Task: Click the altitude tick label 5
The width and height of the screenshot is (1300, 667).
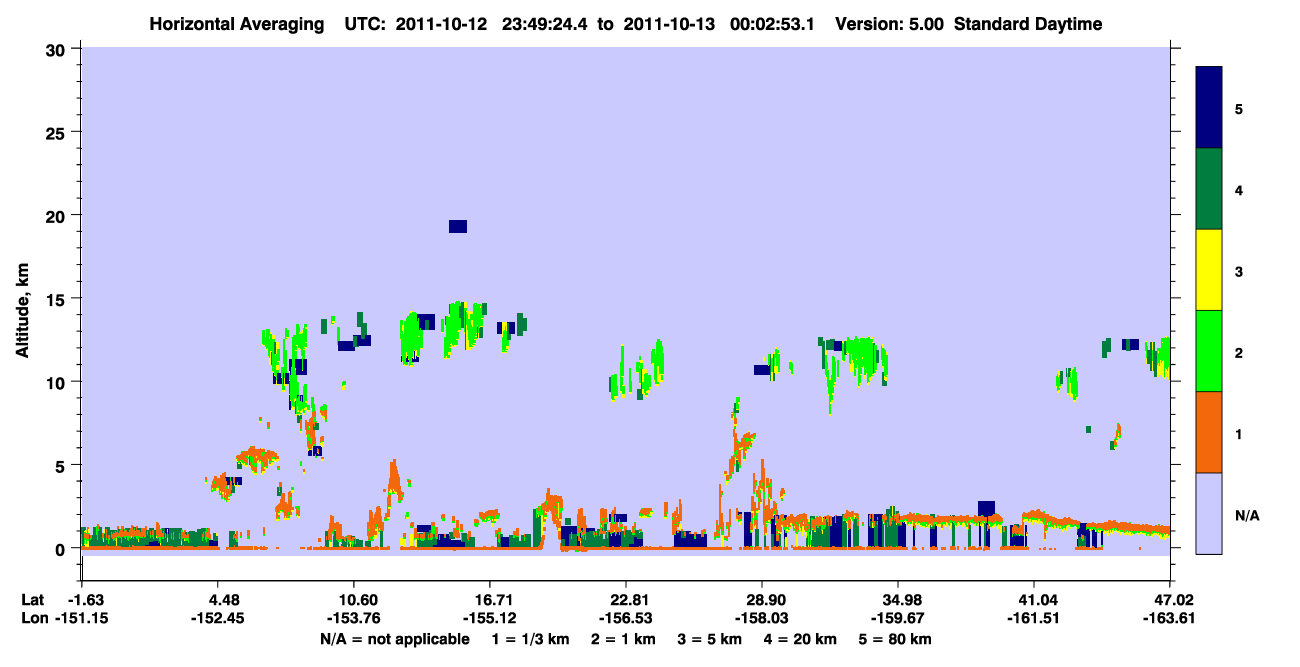Action: click(62, 465)
